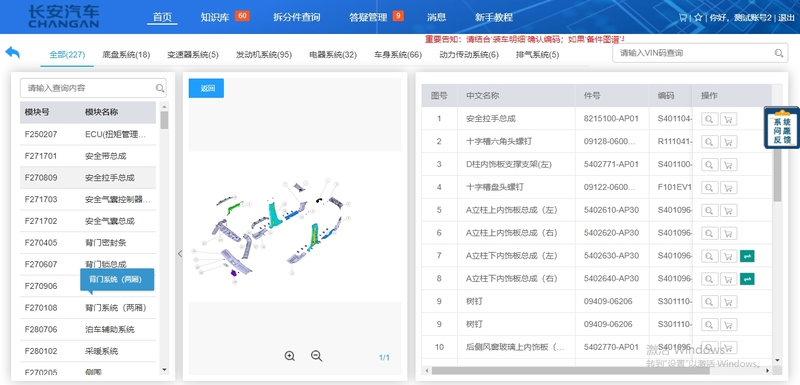The height and width of the screenshot is (385, 800).
Task: Collapse the module list panel arrow
Action: [180, 253]
